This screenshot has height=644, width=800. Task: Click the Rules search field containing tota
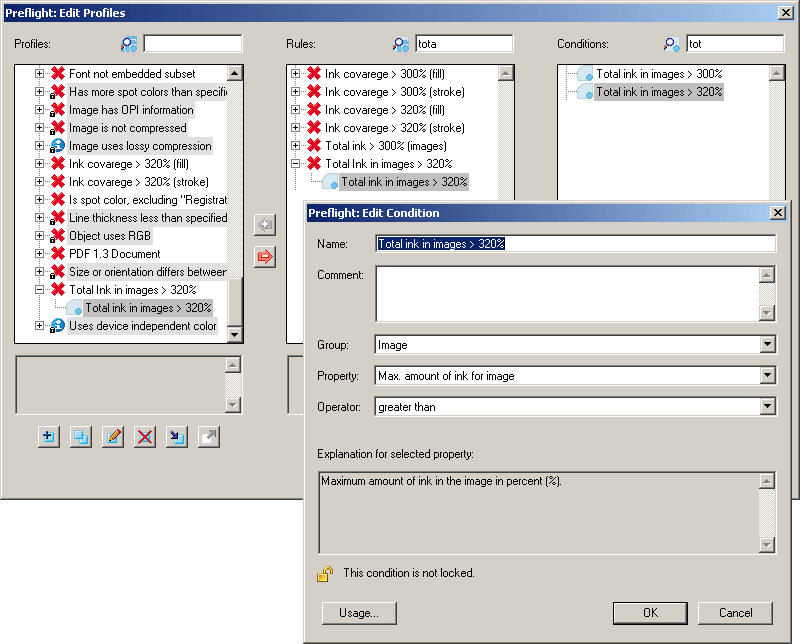[464, 44]
